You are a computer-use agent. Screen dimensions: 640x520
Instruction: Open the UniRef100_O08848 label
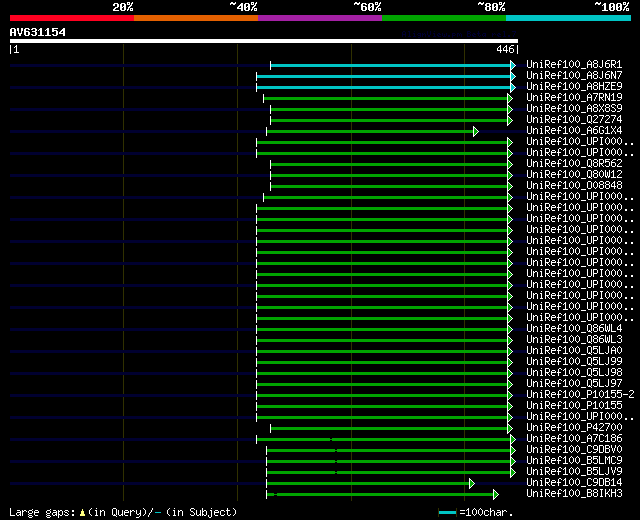[x=574, y=185]
